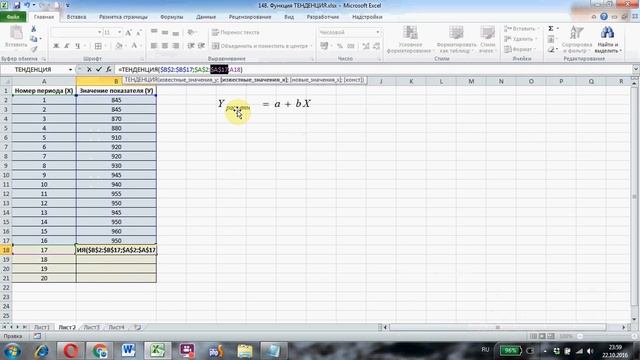Switch to Data (Данные) ribbon tab
Image resolution: width=640 pixels, height=360 pixels.
[x=206, y=17]
